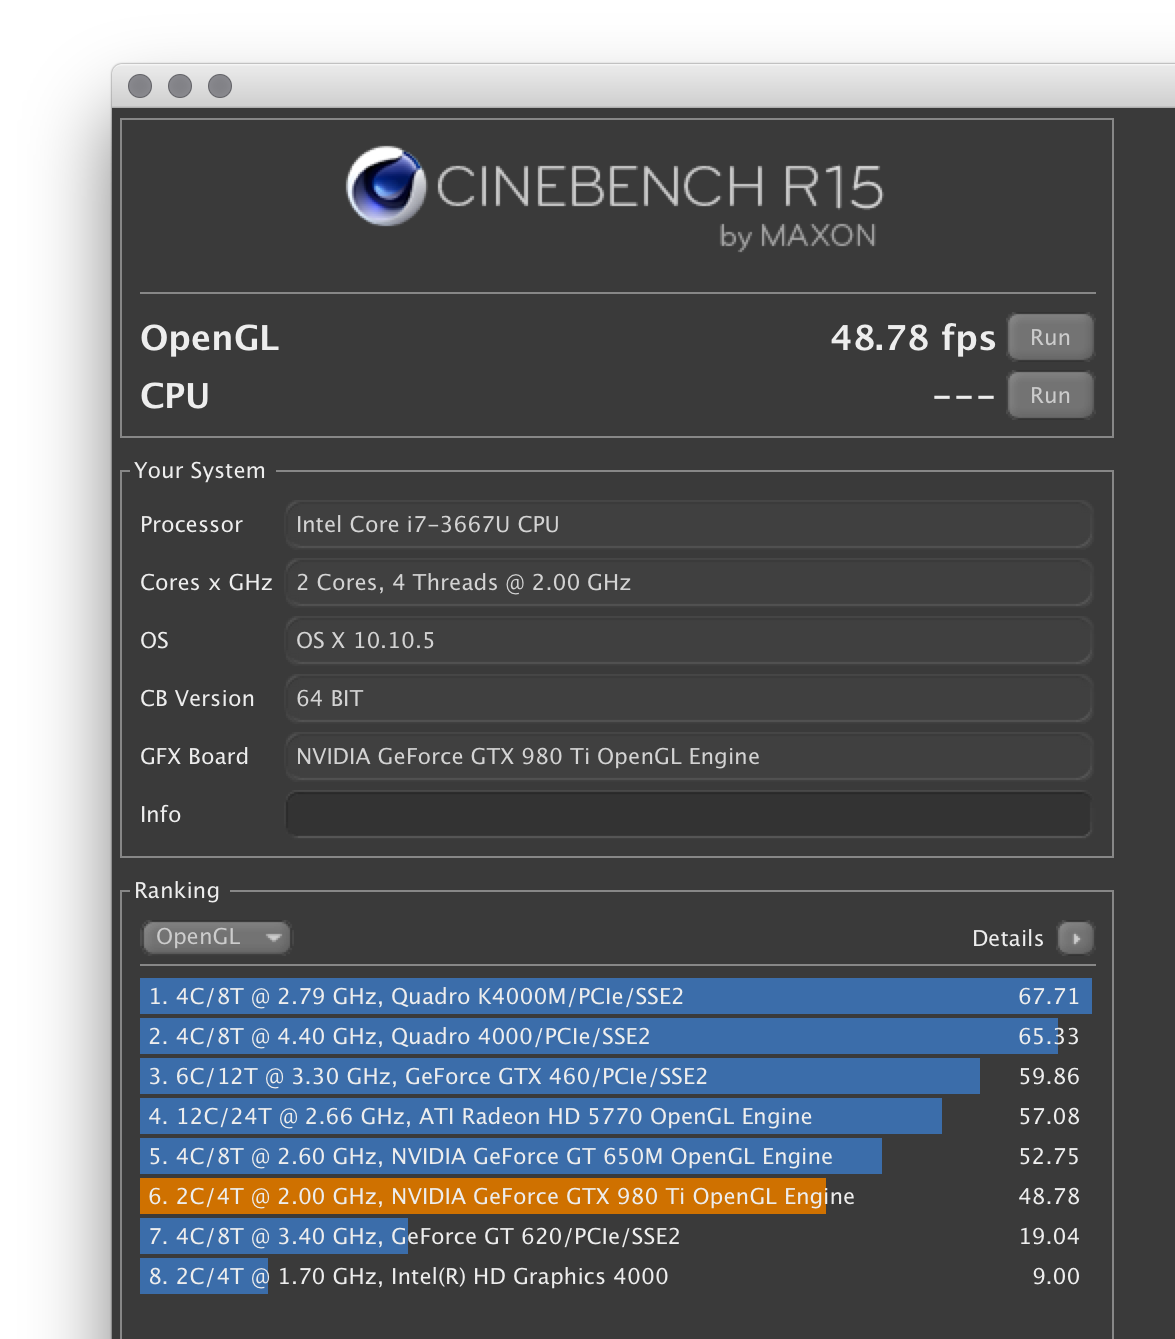Viewport: 1175px width, 1339px height.
Task: Select ranking row GeForce GTX 460
Action: 616,1076
